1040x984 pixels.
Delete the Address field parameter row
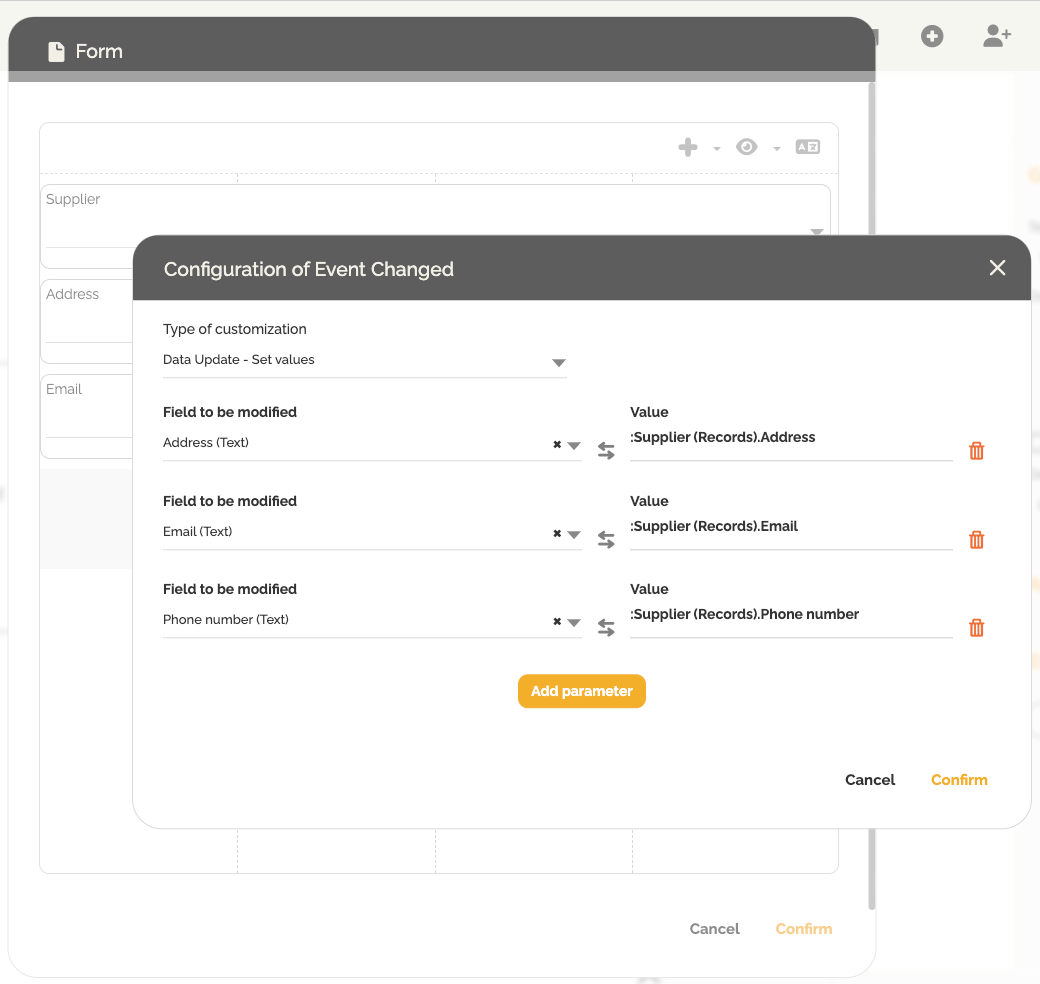pos(977,451)
